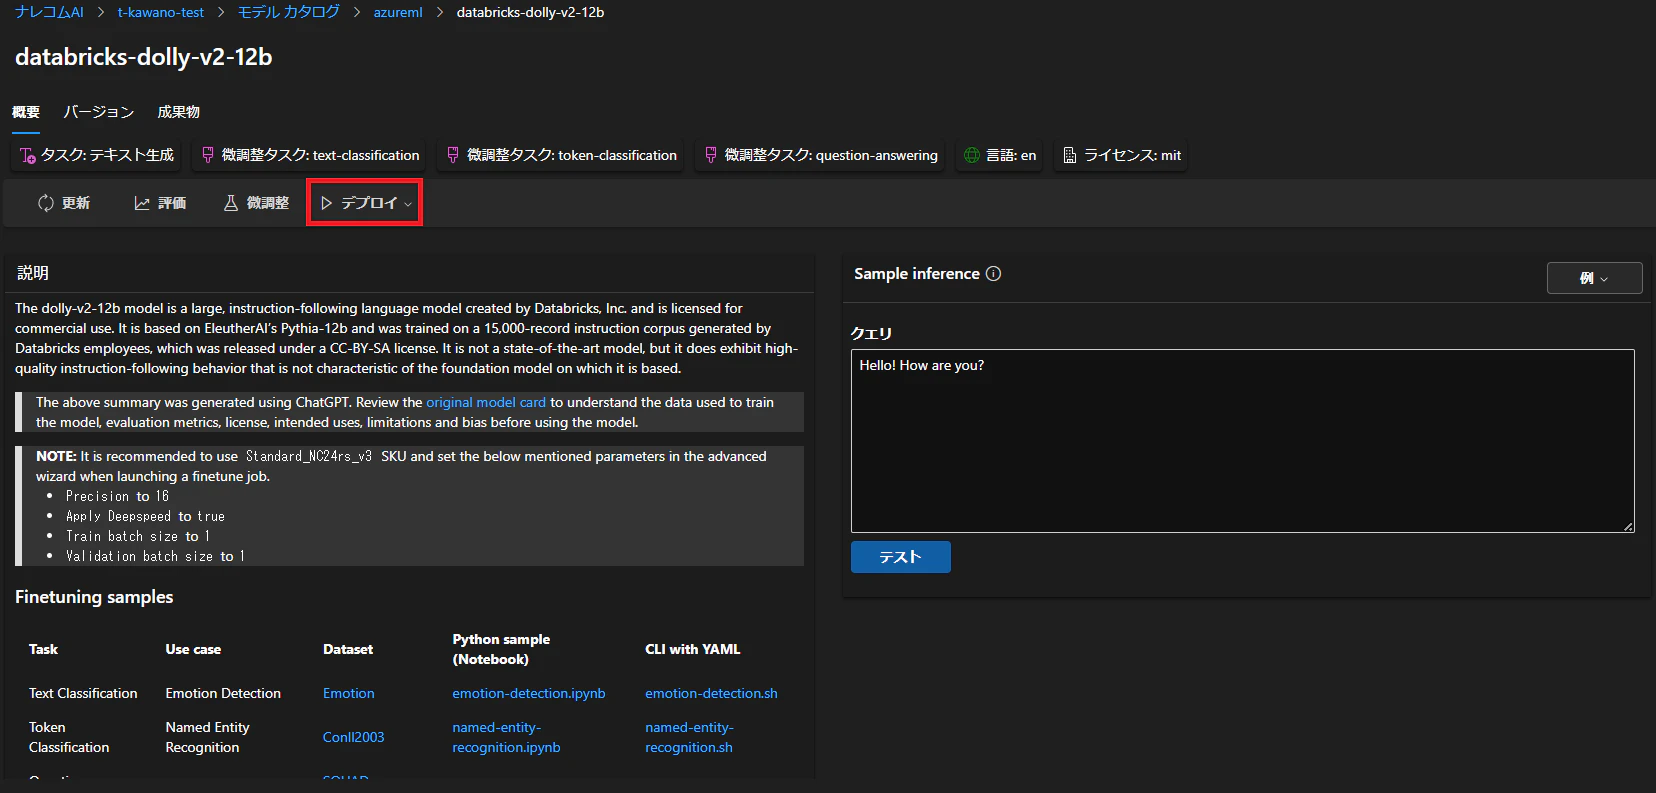Click the Sample inference info icon

pos(993,273)
